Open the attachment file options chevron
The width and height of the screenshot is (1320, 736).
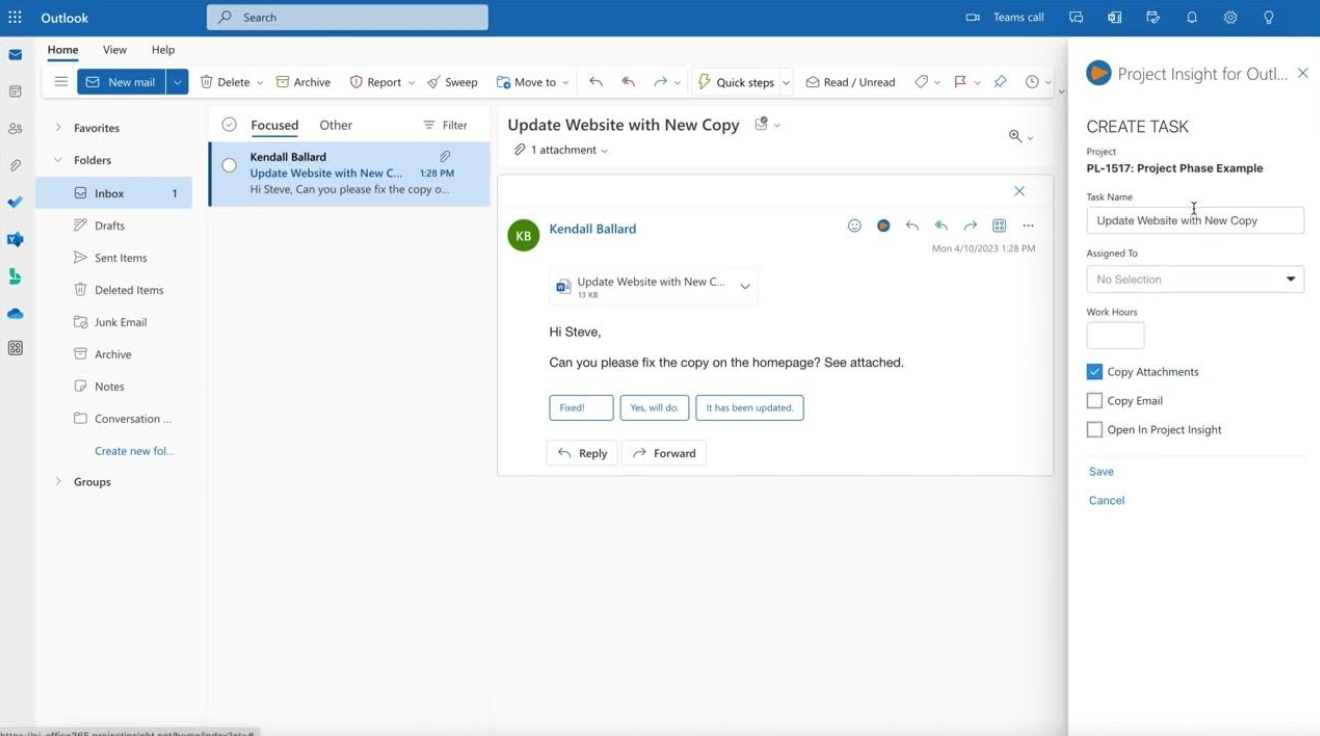(745, 287)
